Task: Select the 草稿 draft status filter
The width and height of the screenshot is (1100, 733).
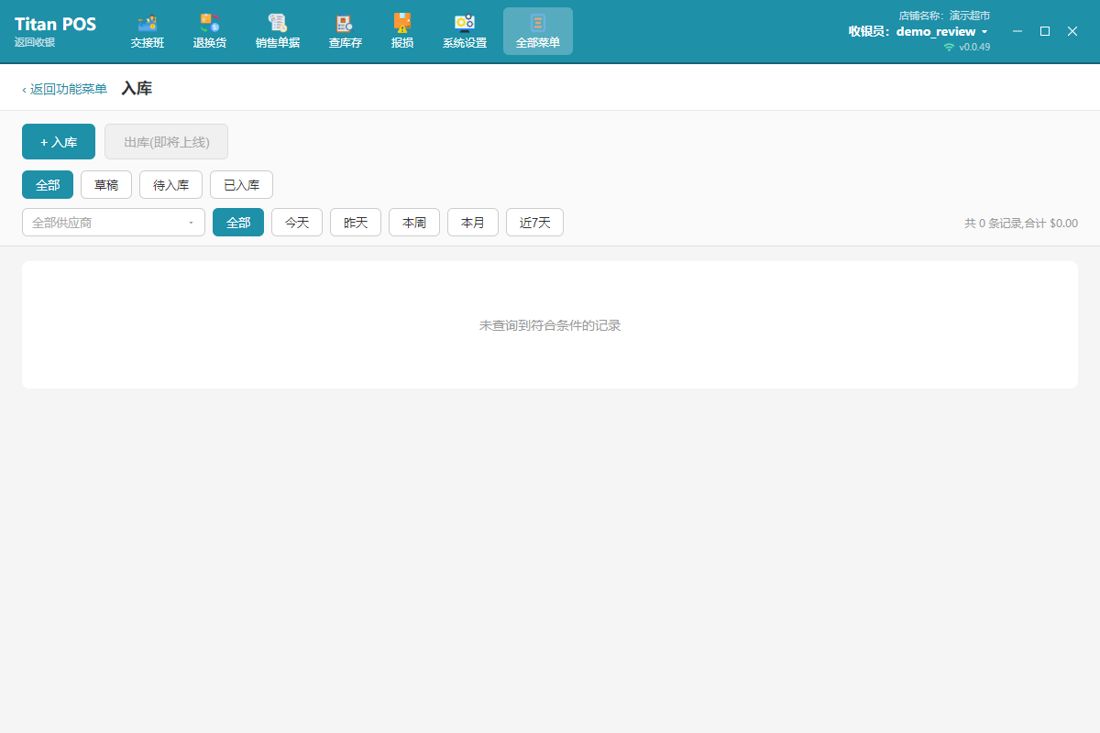Action: (x=106, y=185)
